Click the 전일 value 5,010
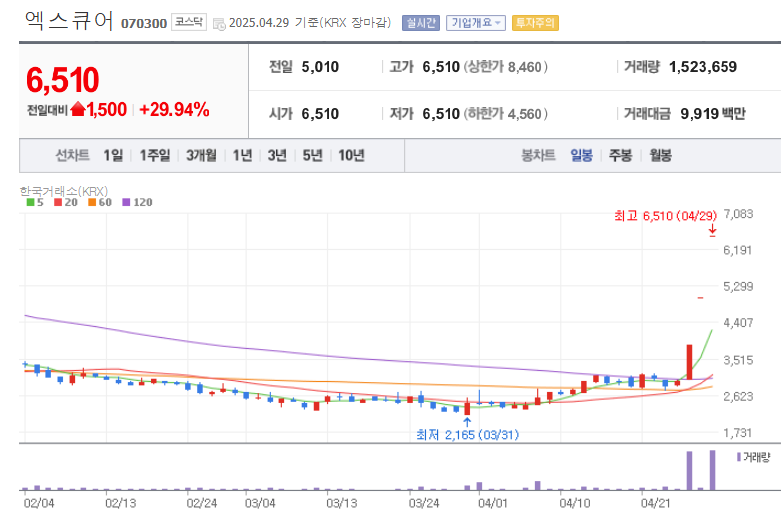This screenshot has height=529, width=781. pyautogui.click(x=320, y=67)
